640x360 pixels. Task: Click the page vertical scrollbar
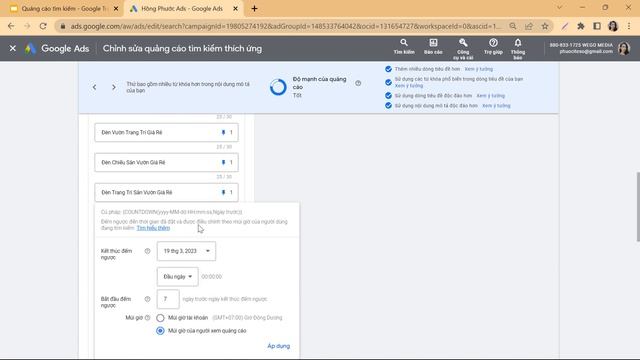click(638, 207)
